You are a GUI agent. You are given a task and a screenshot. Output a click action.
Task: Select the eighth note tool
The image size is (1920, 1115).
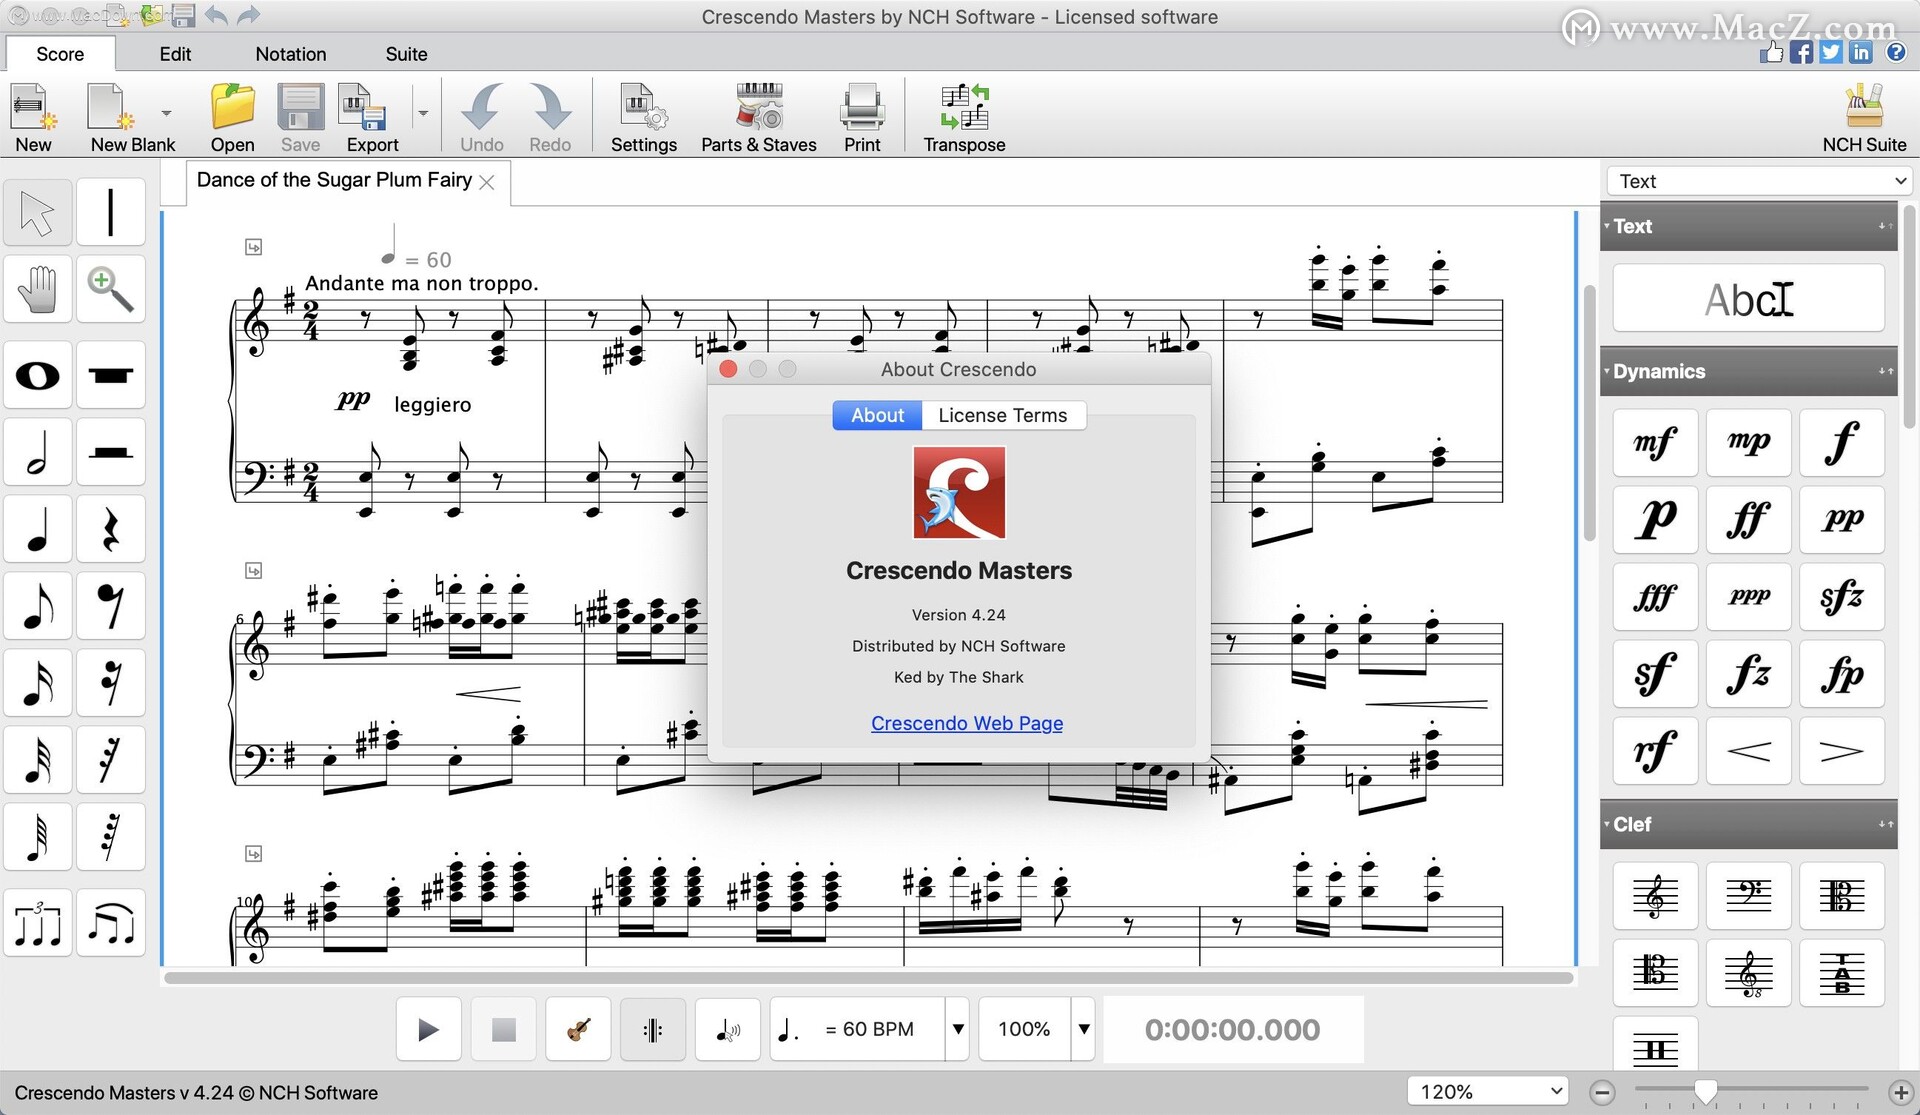(37, 606)
